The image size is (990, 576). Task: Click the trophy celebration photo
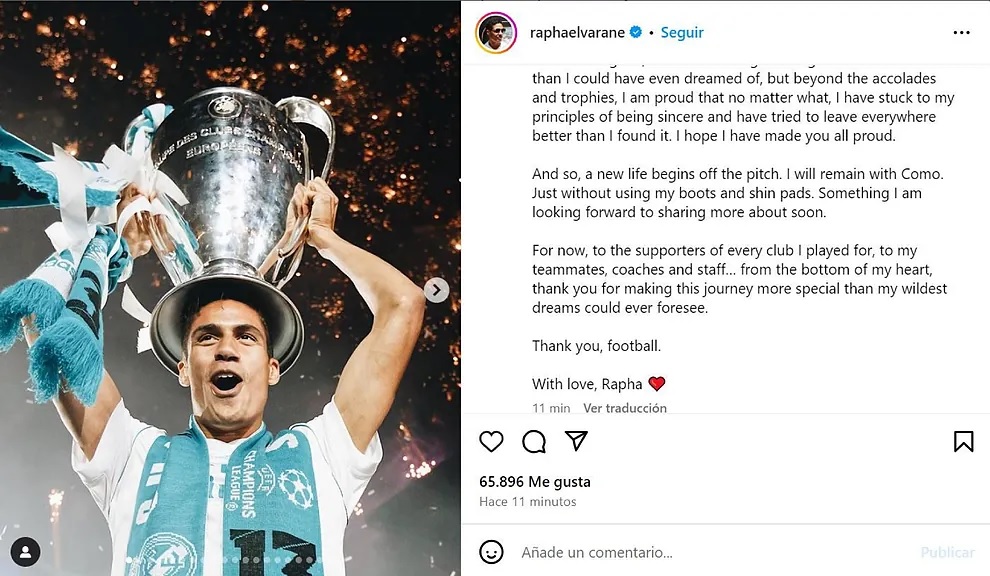pyautogui.click(x=230, y=250)
